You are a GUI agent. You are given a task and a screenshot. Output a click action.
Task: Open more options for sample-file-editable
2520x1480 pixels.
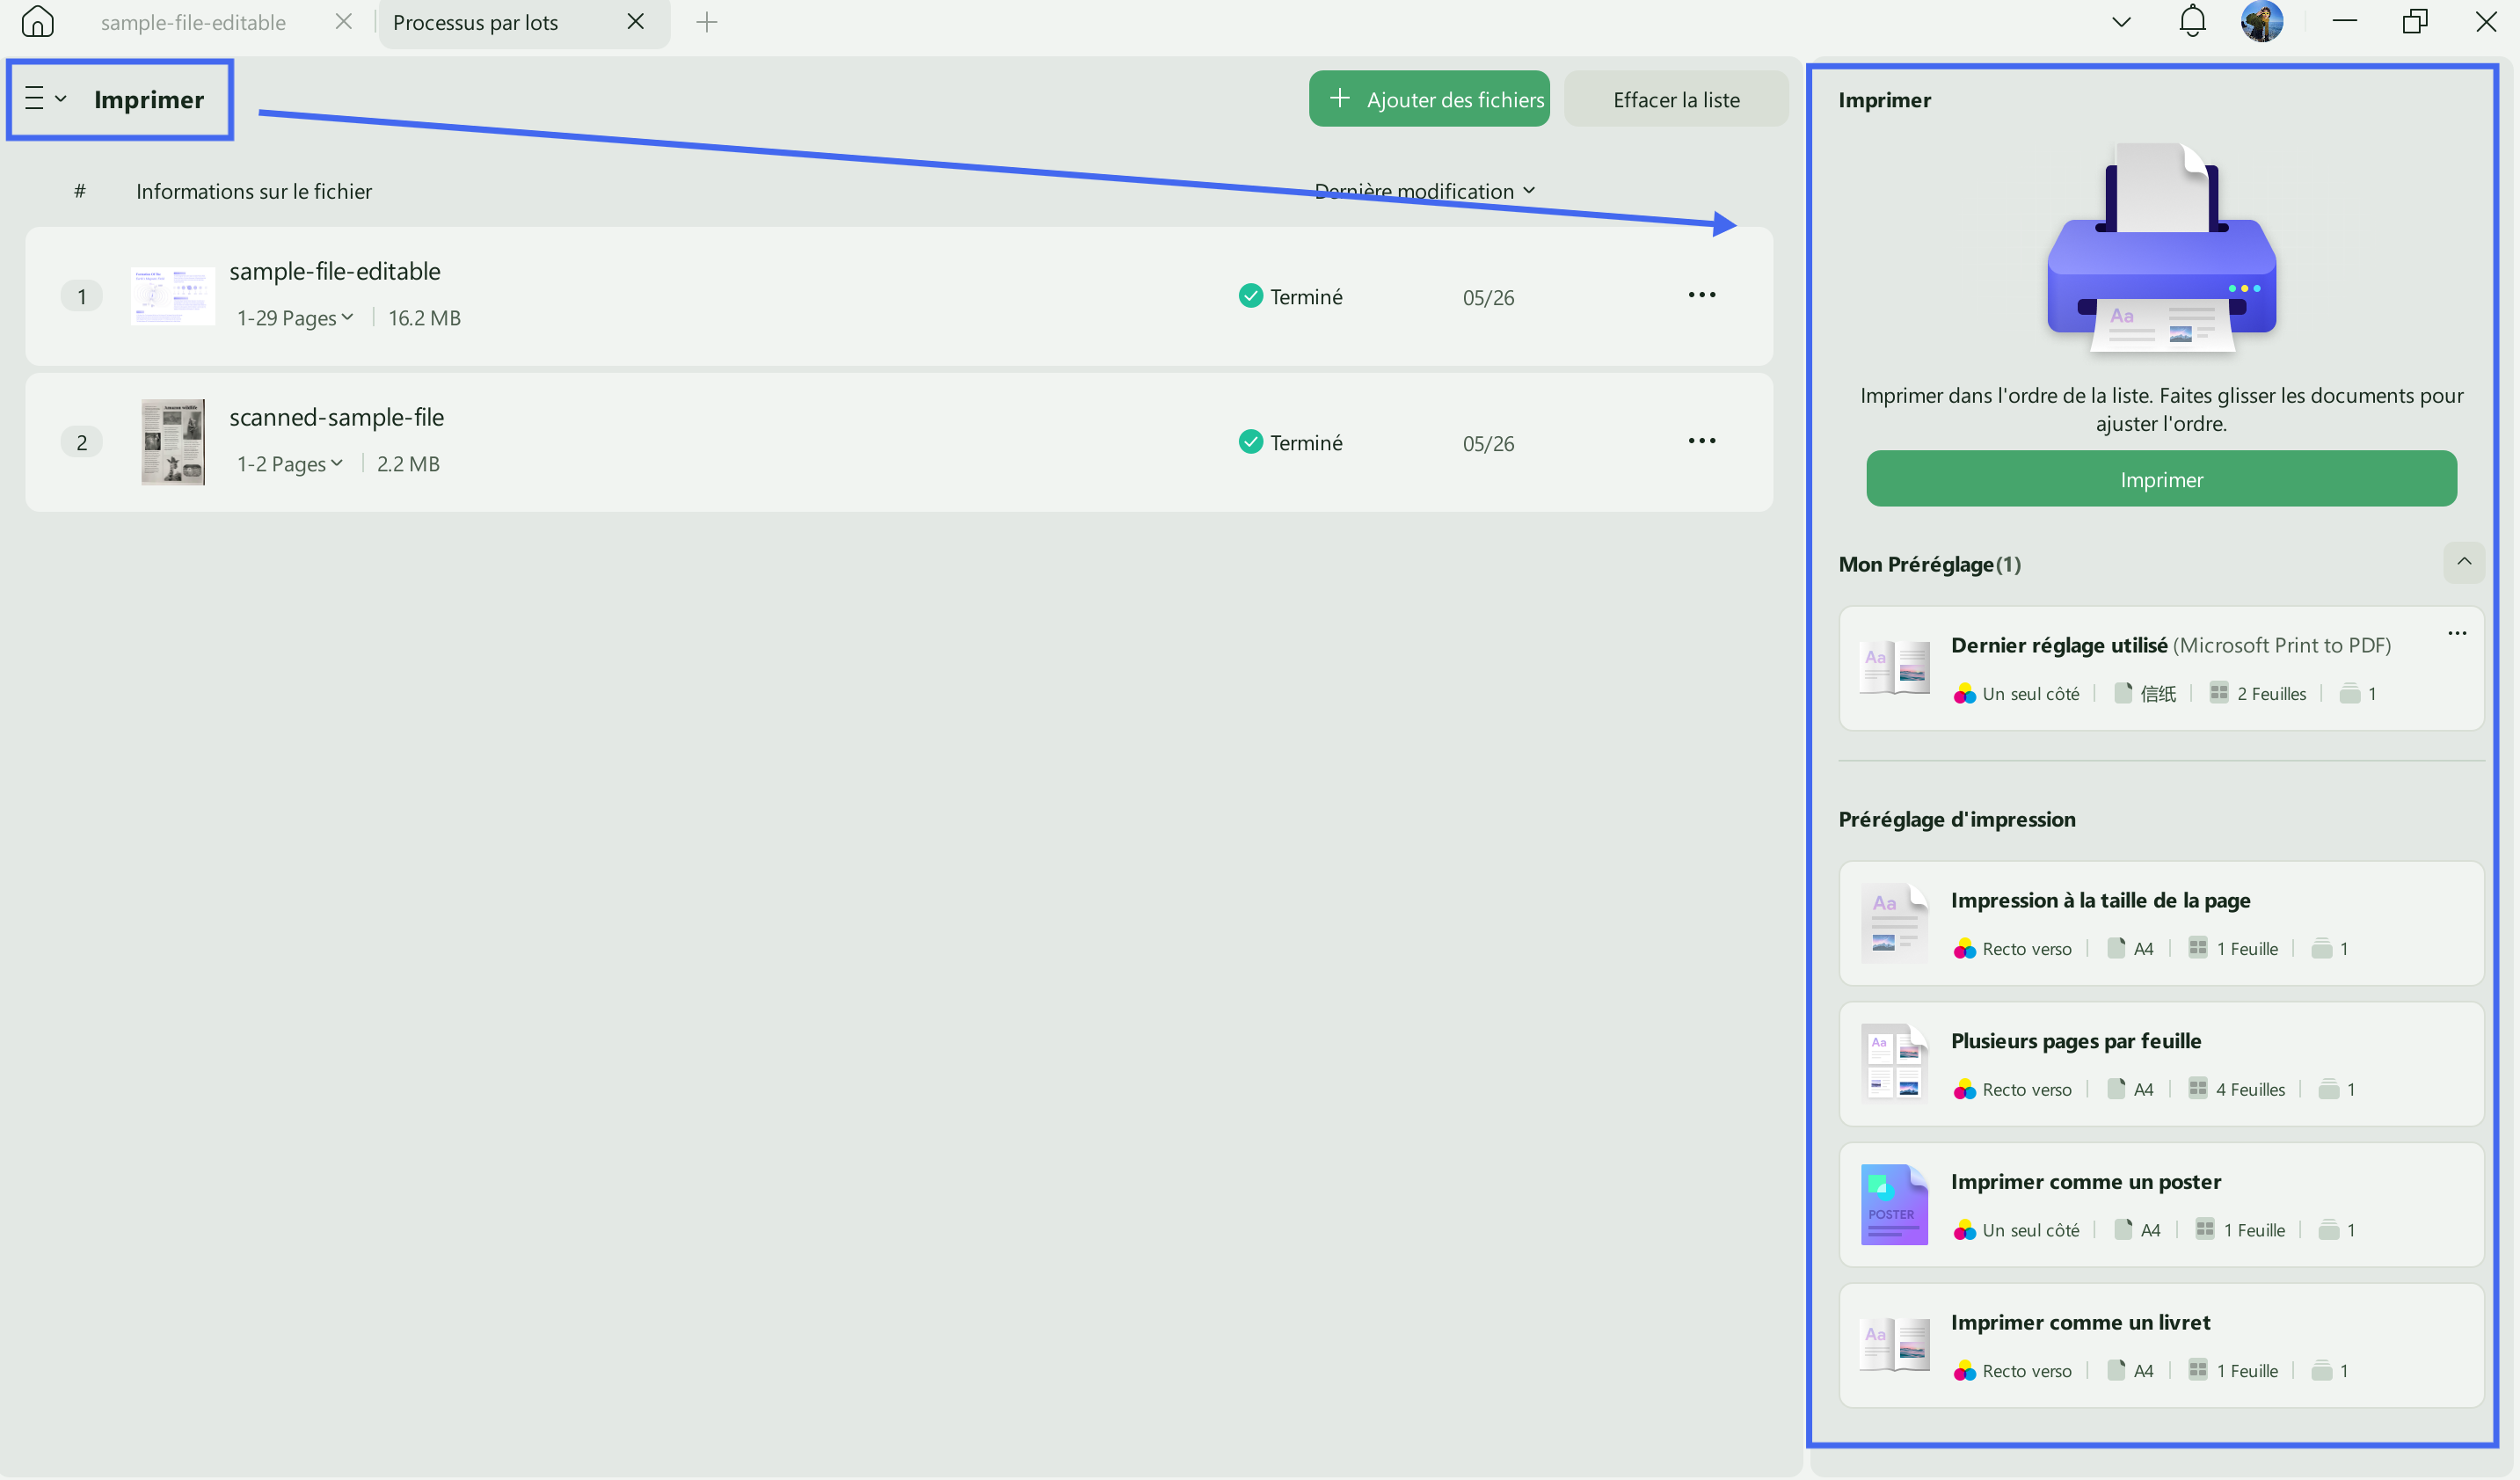[1702, 295]
